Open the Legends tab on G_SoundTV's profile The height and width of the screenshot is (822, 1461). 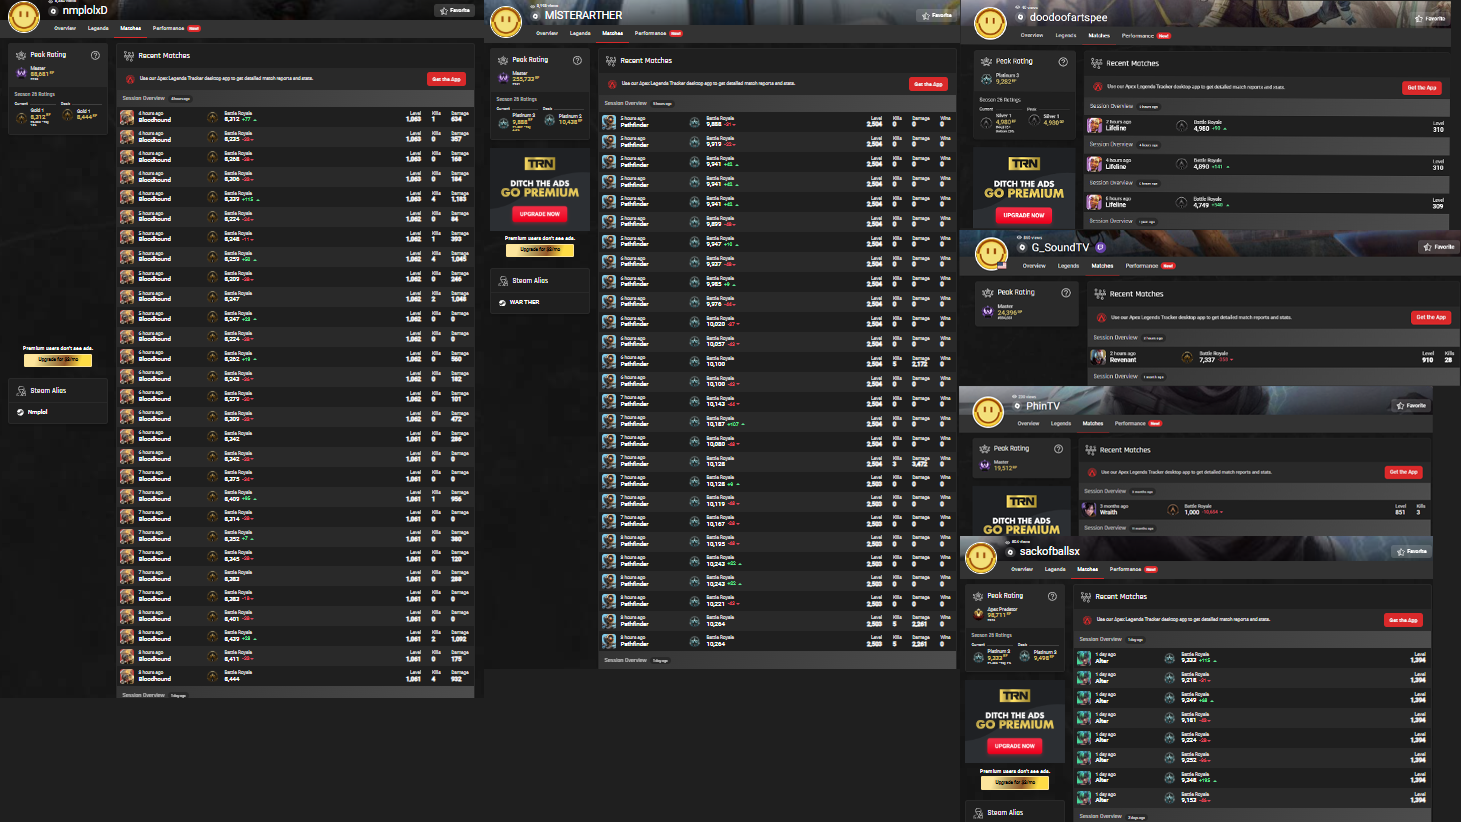tap(1069, 266)
